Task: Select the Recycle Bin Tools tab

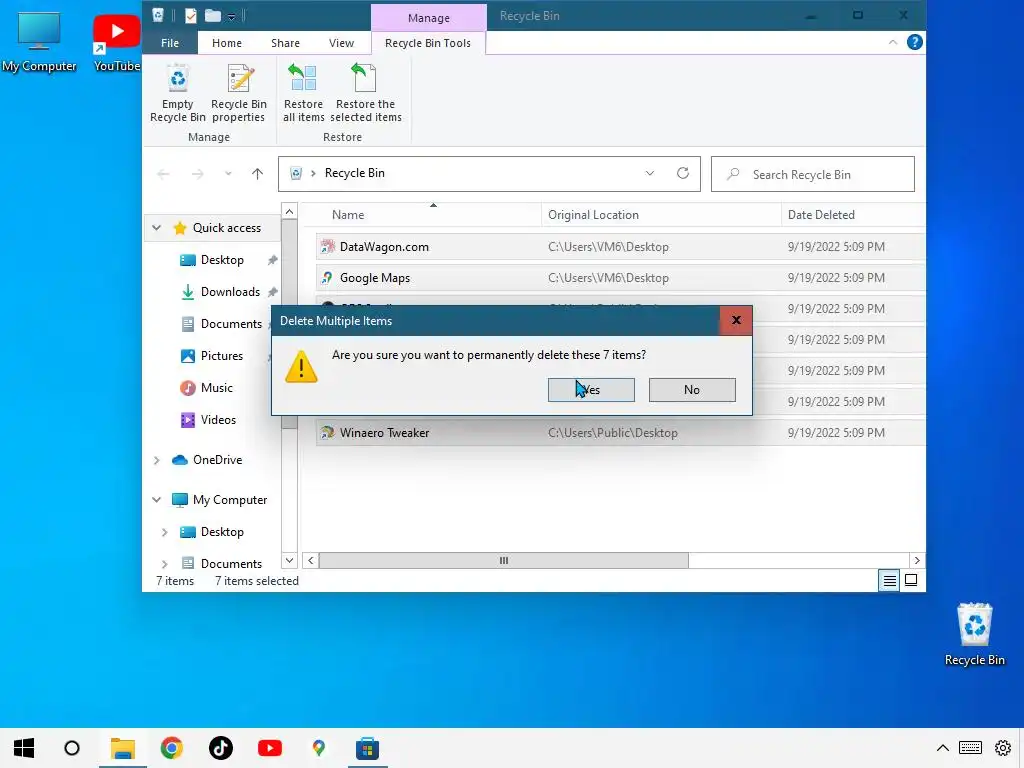Action: (428, 43)
